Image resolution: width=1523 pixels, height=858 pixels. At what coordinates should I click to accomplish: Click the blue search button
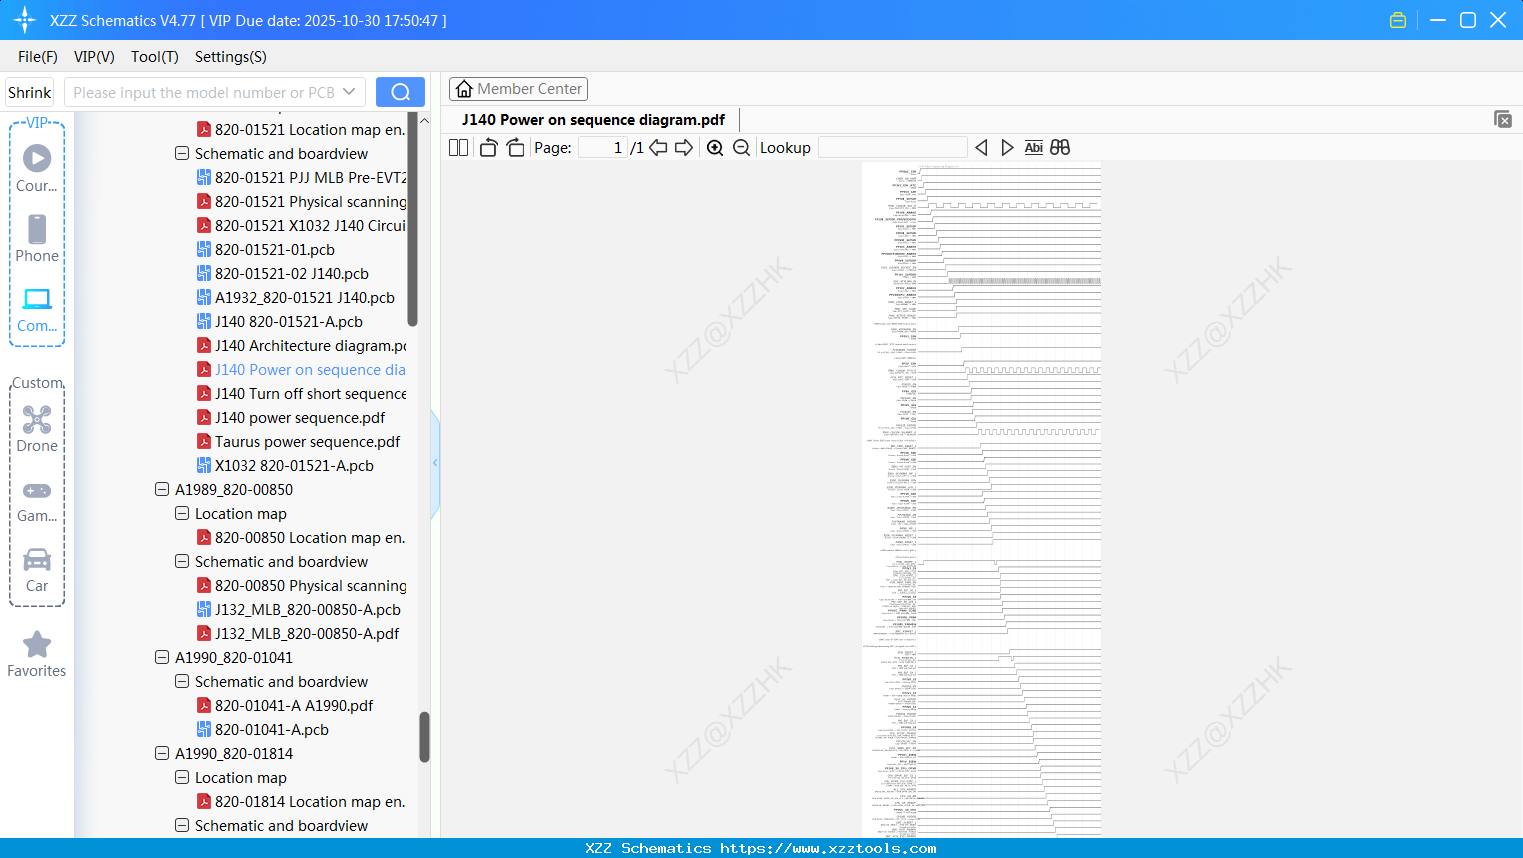400,92
